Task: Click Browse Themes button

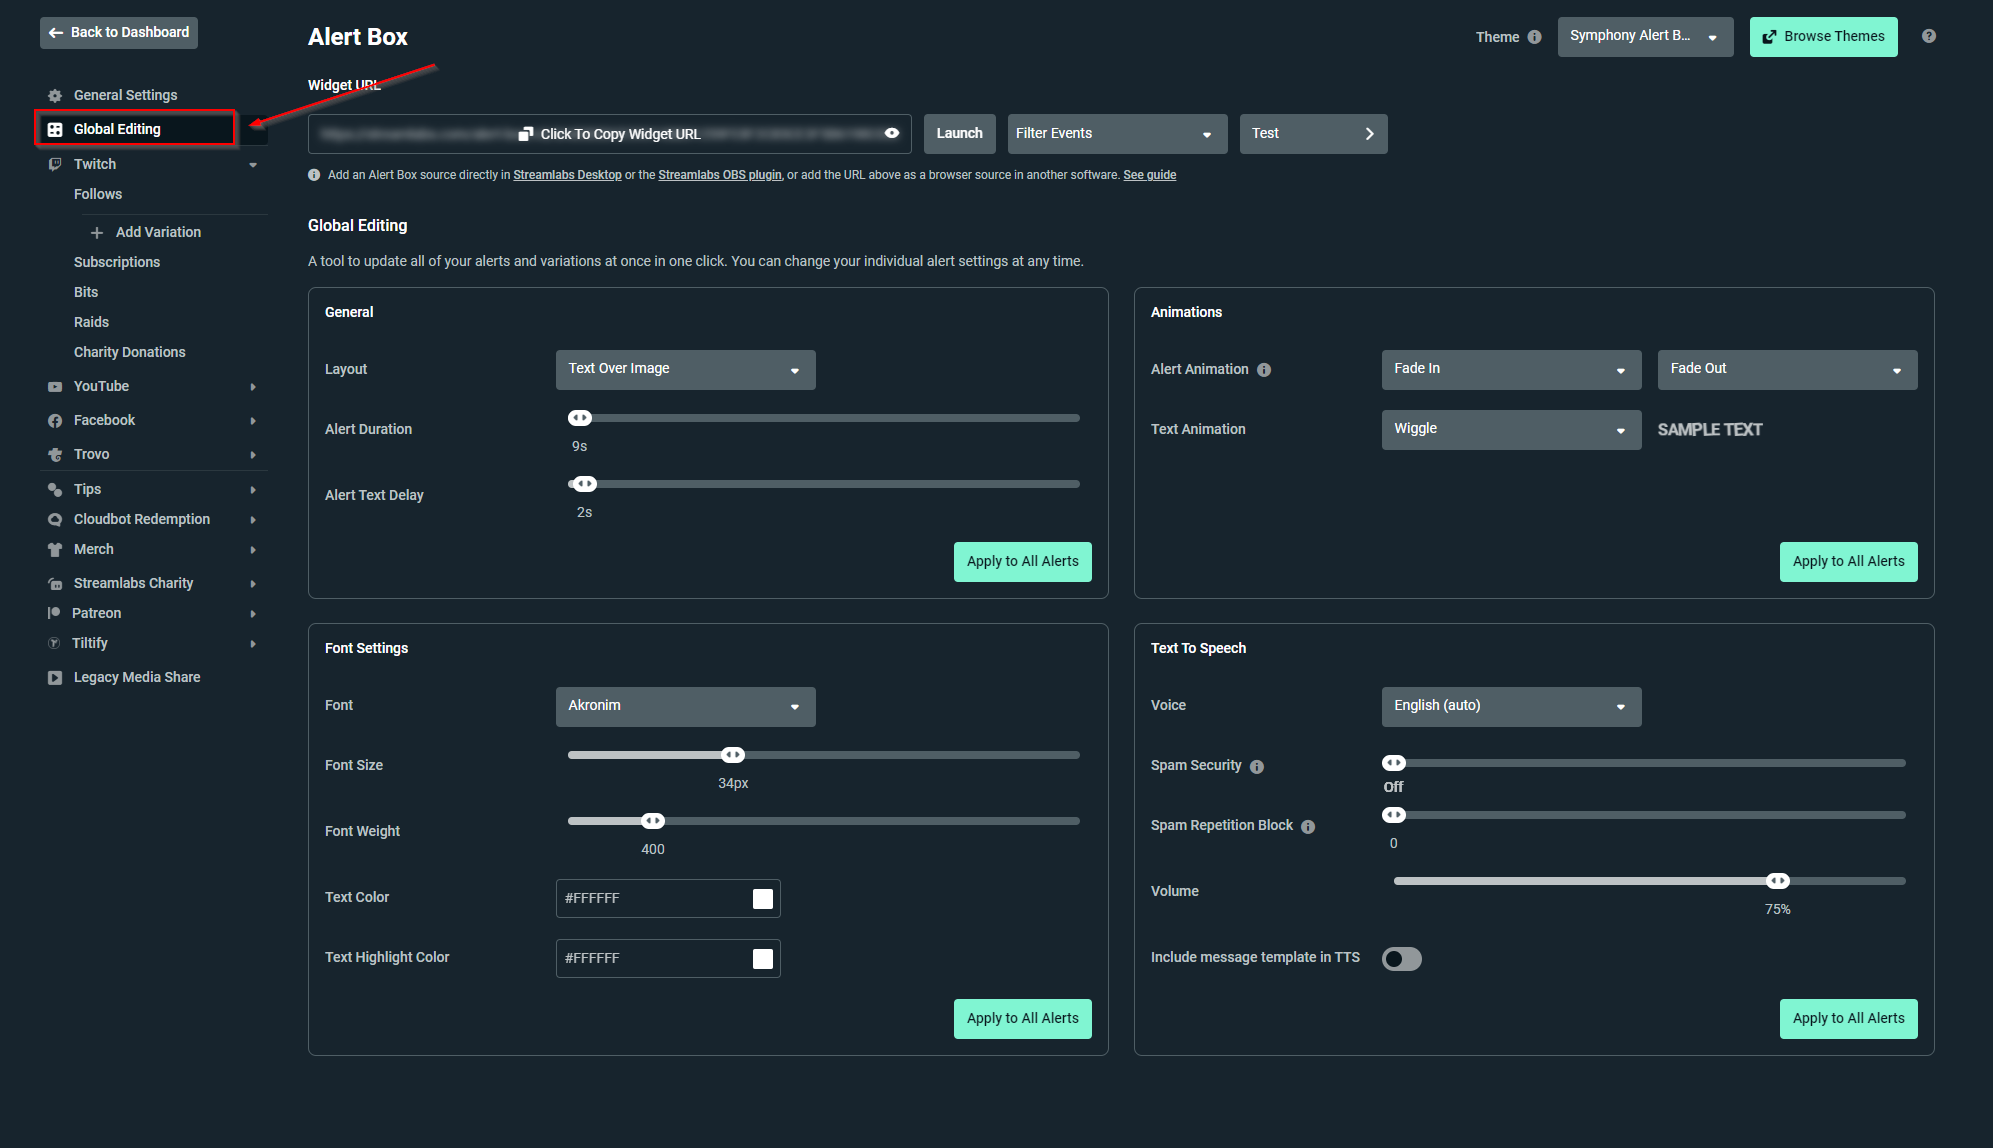Action: click(1823, 36)
